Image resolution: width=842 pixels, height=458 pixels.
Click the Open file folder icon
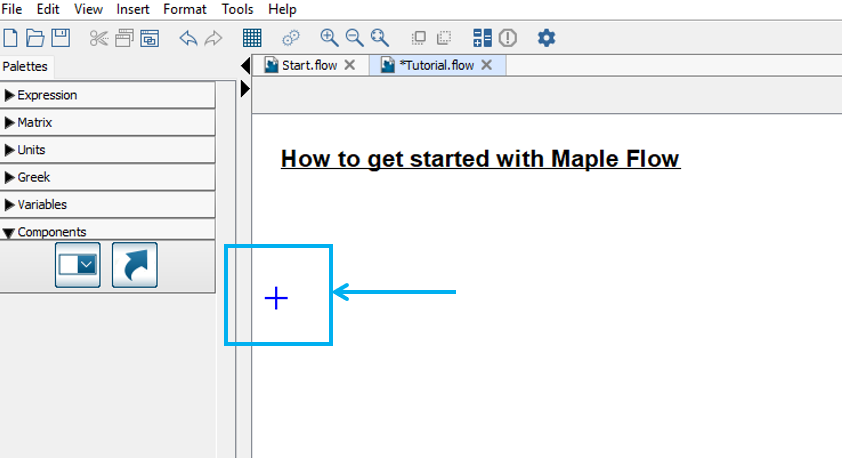pyautogui.click(x=35, y=38)
